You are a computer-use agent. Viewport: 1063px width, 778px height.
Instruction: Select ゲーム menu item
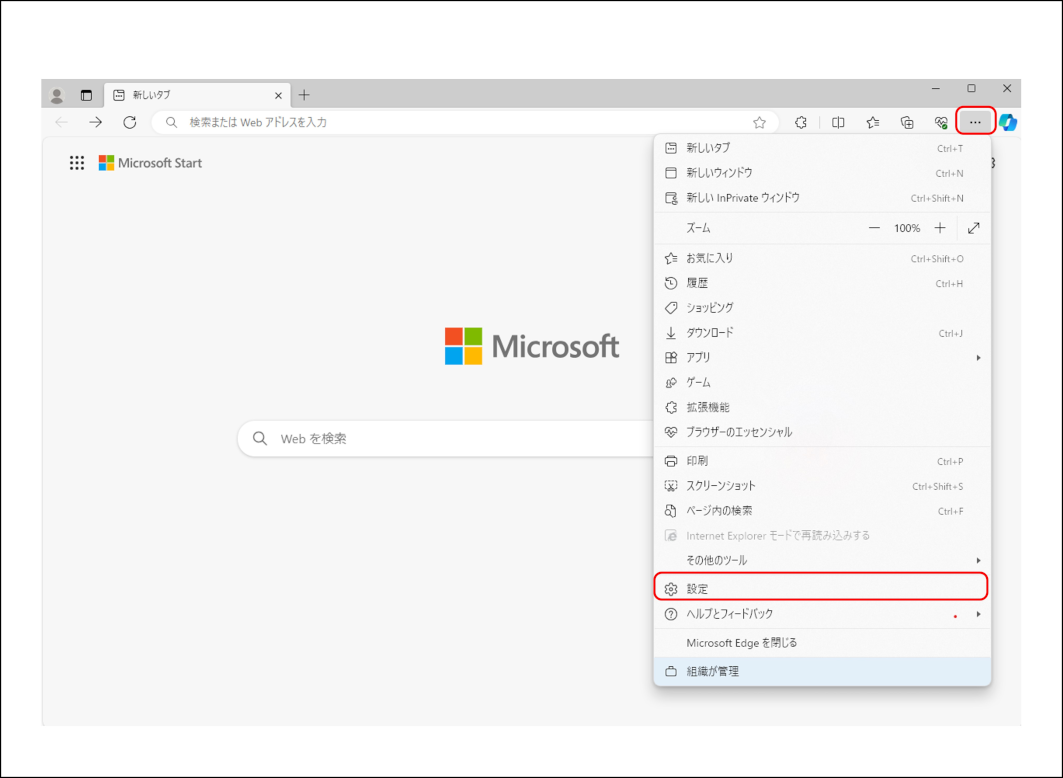pos(822,383)
